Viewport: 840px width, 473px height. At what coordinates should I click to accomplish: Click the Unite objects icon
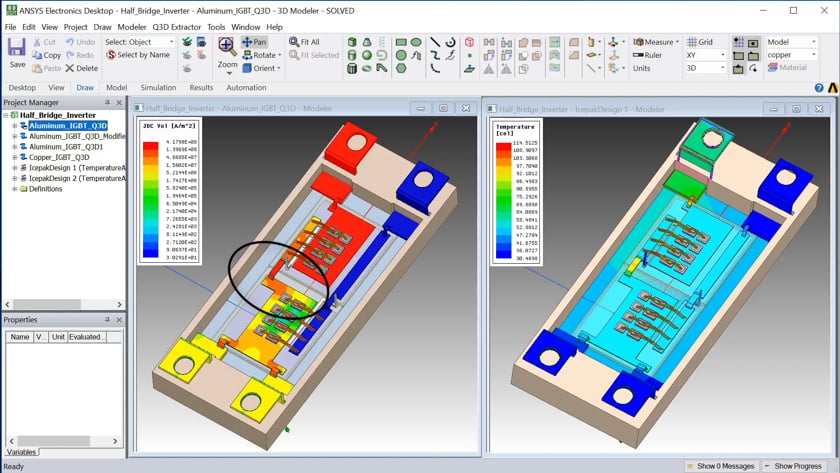coord(523,42)
